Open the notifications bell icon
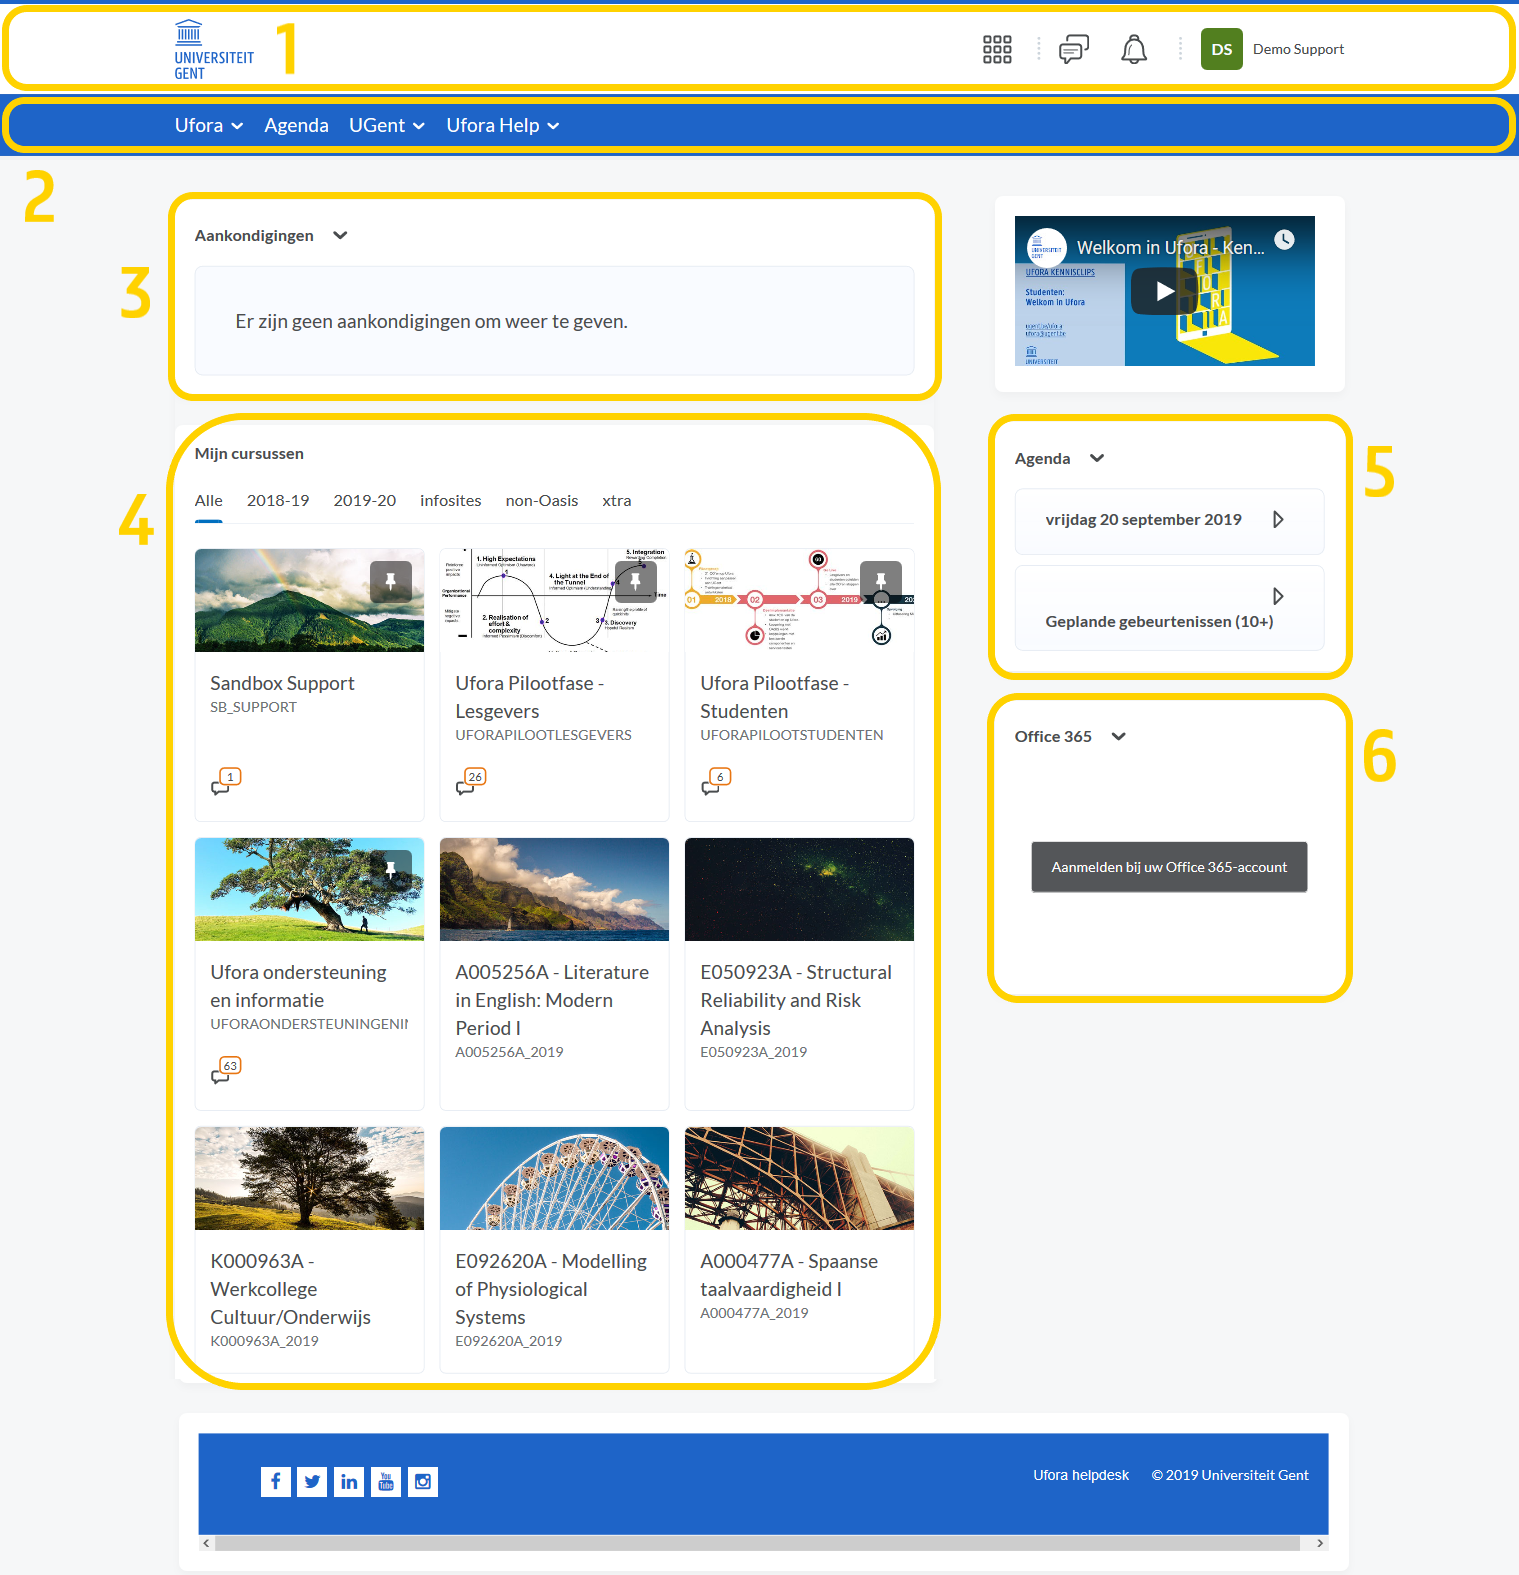Screen dimensions: 1519x1575 click(1133, 49)
